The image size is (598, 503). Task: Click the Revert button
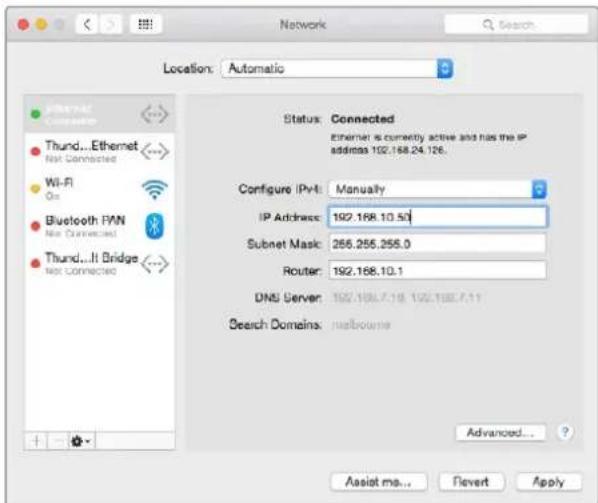471,482
